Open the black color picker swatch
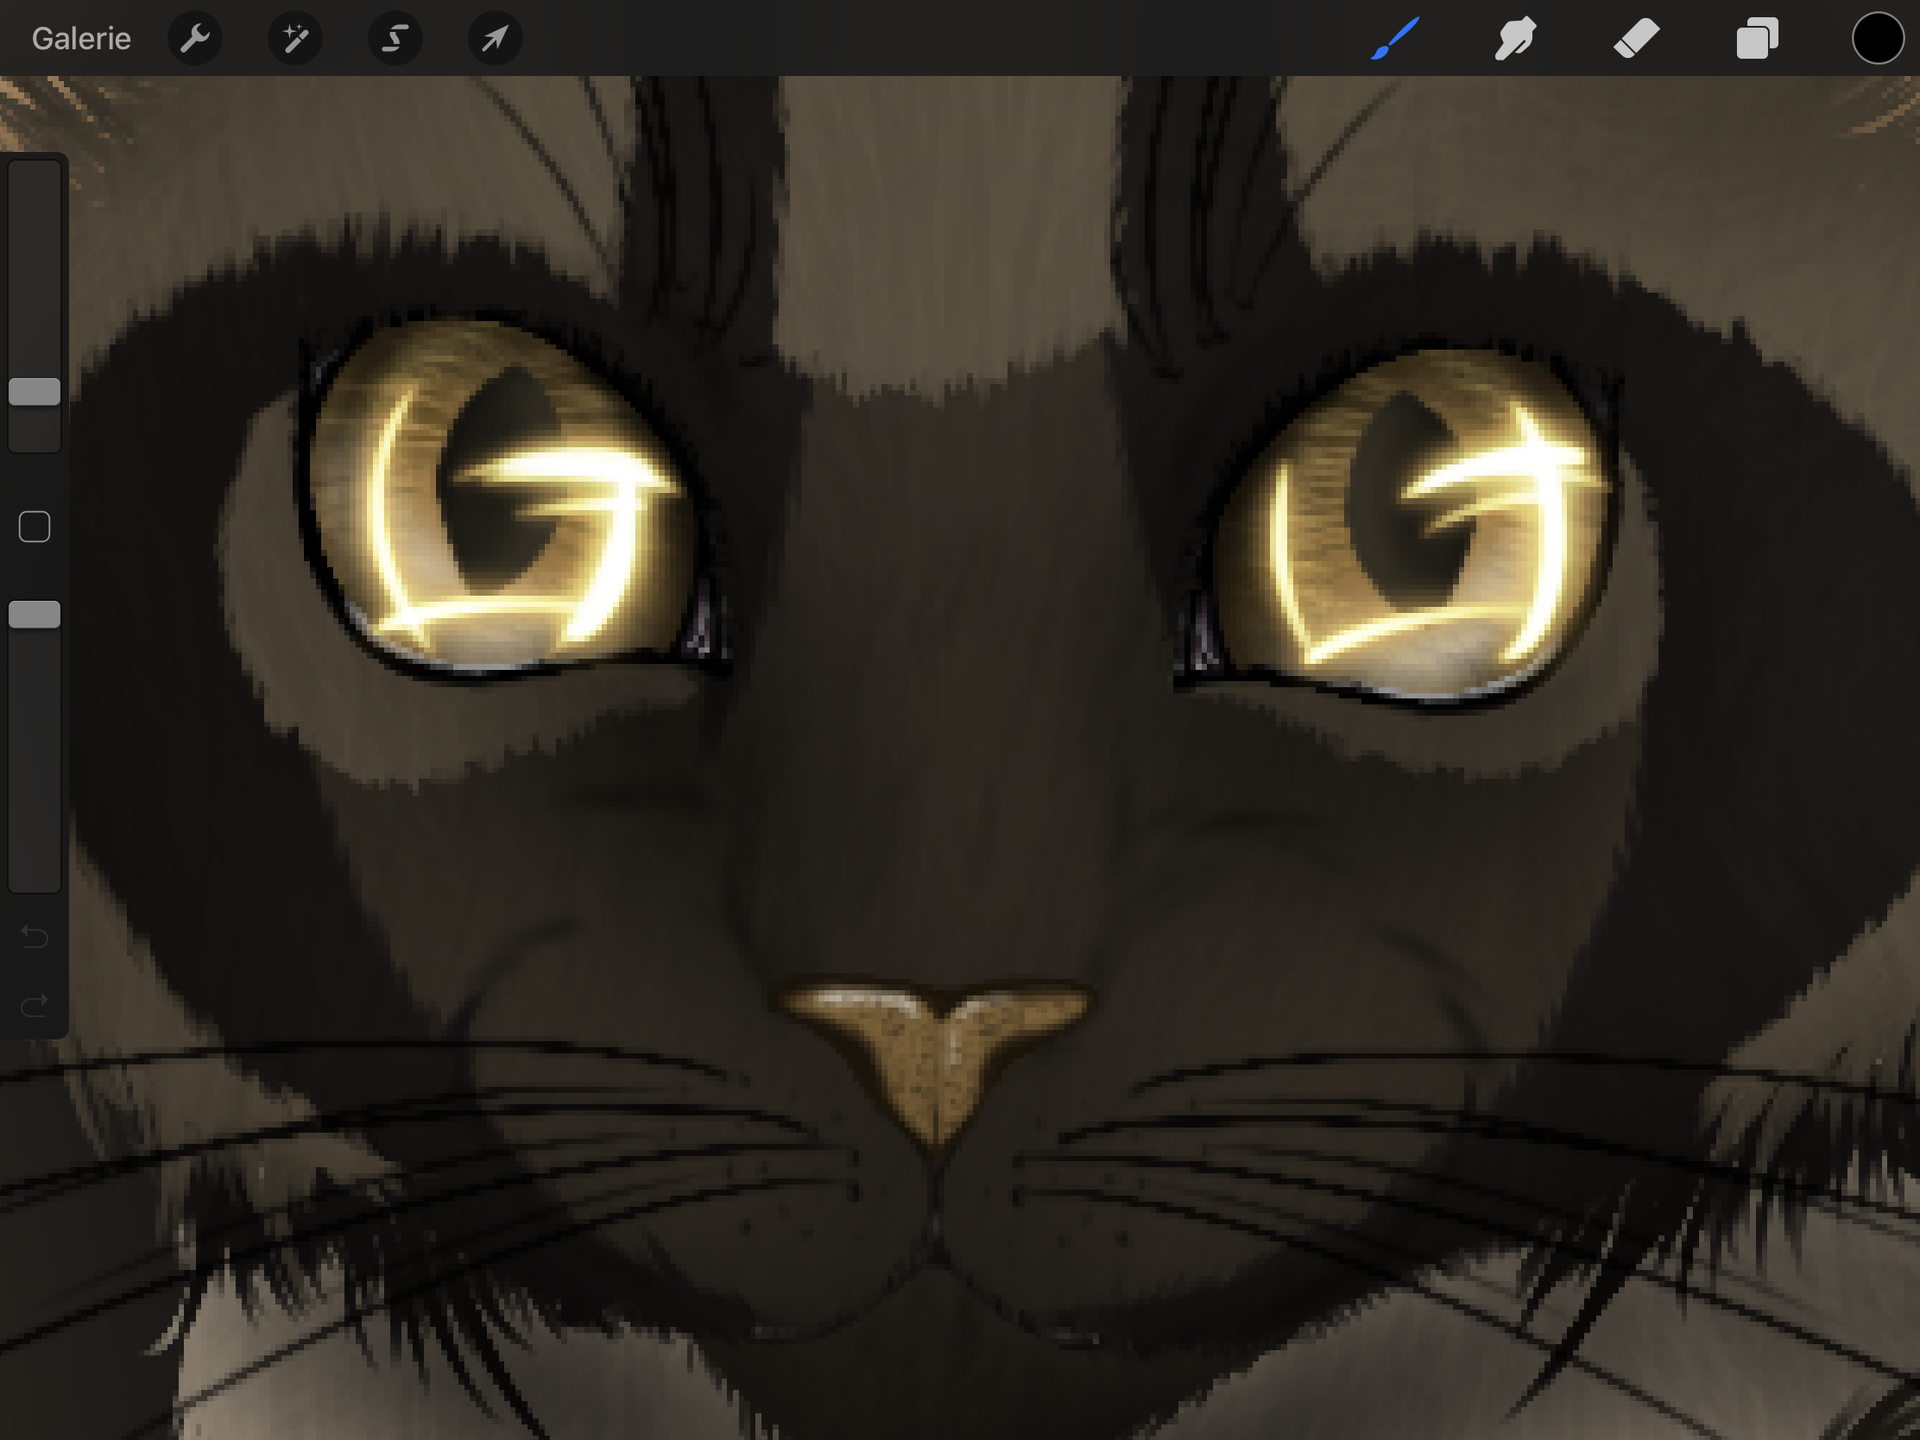The width and height of the screenshot is (1920, 1440). (x=1877, y=38)
